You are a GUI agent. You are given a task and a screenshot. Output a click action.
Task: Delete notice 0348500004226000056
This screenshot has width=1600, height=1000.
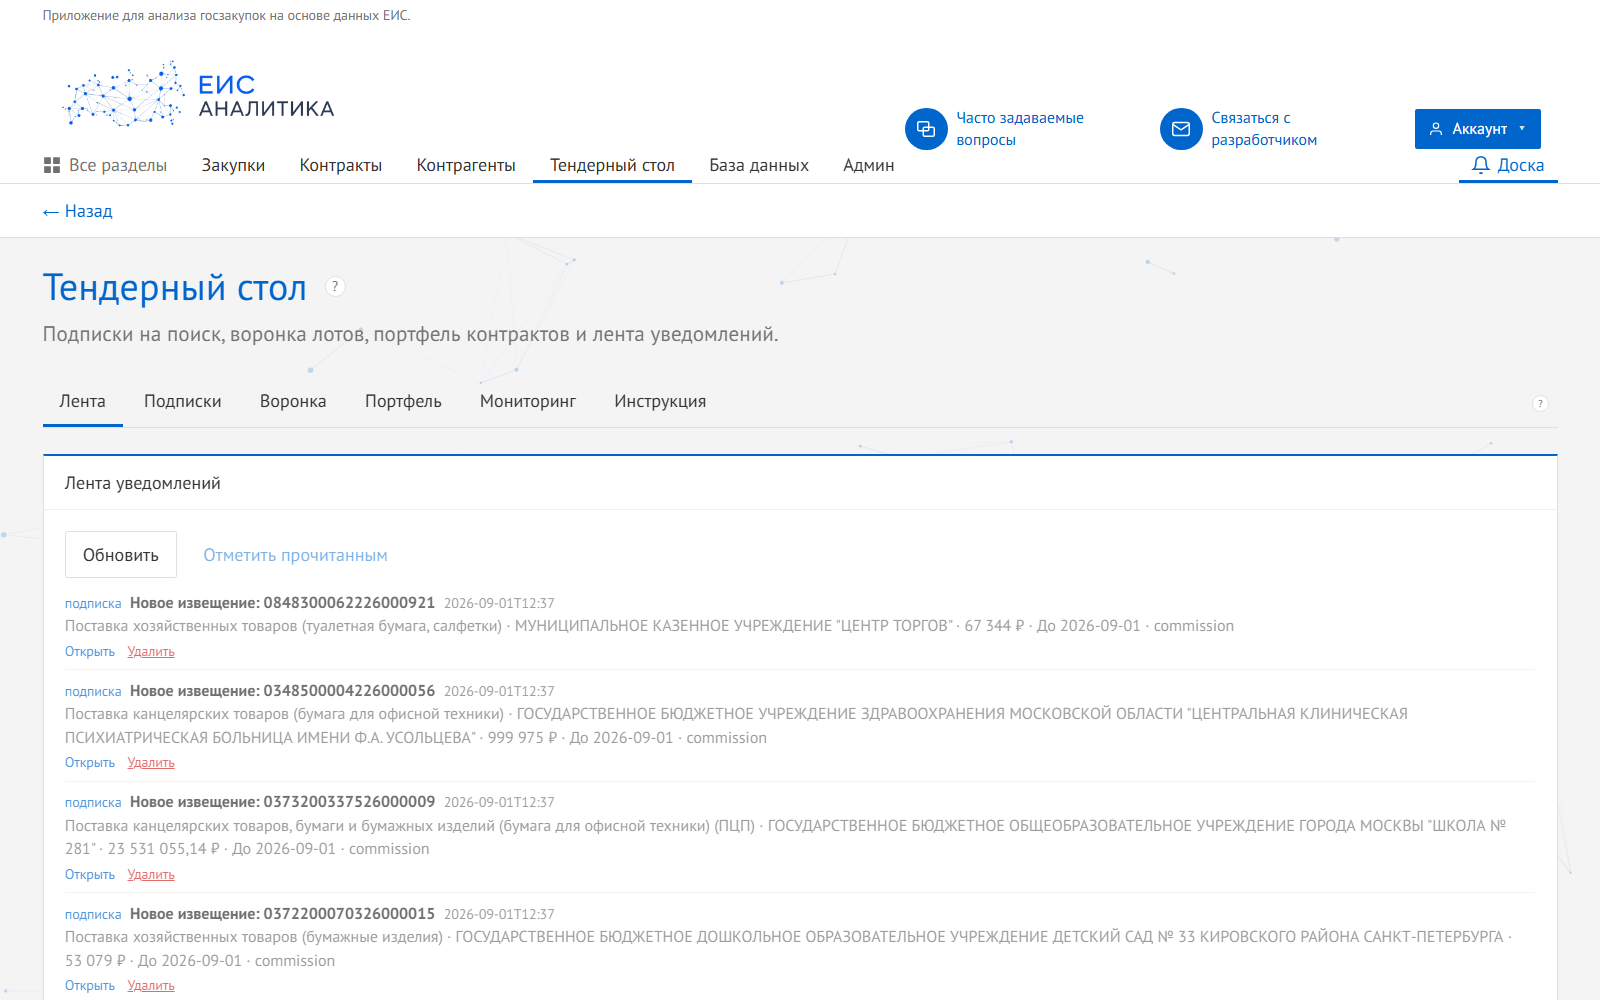point(151,763)
